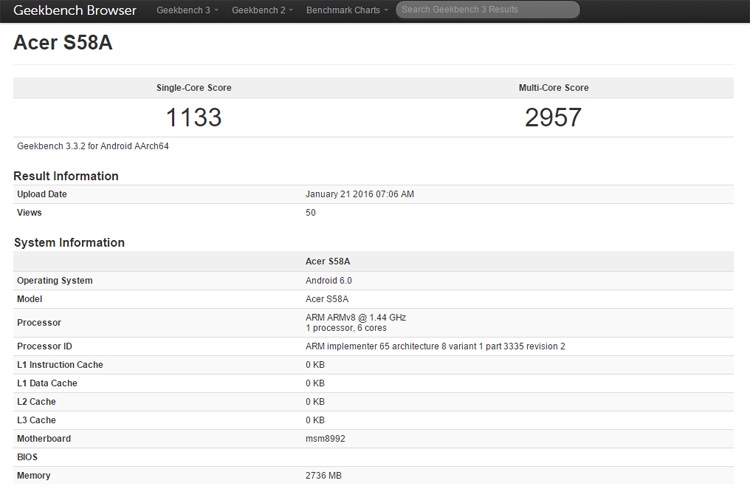Select the msm8992 motherboard value
The image size is (750, 489).
click(325, 438)
